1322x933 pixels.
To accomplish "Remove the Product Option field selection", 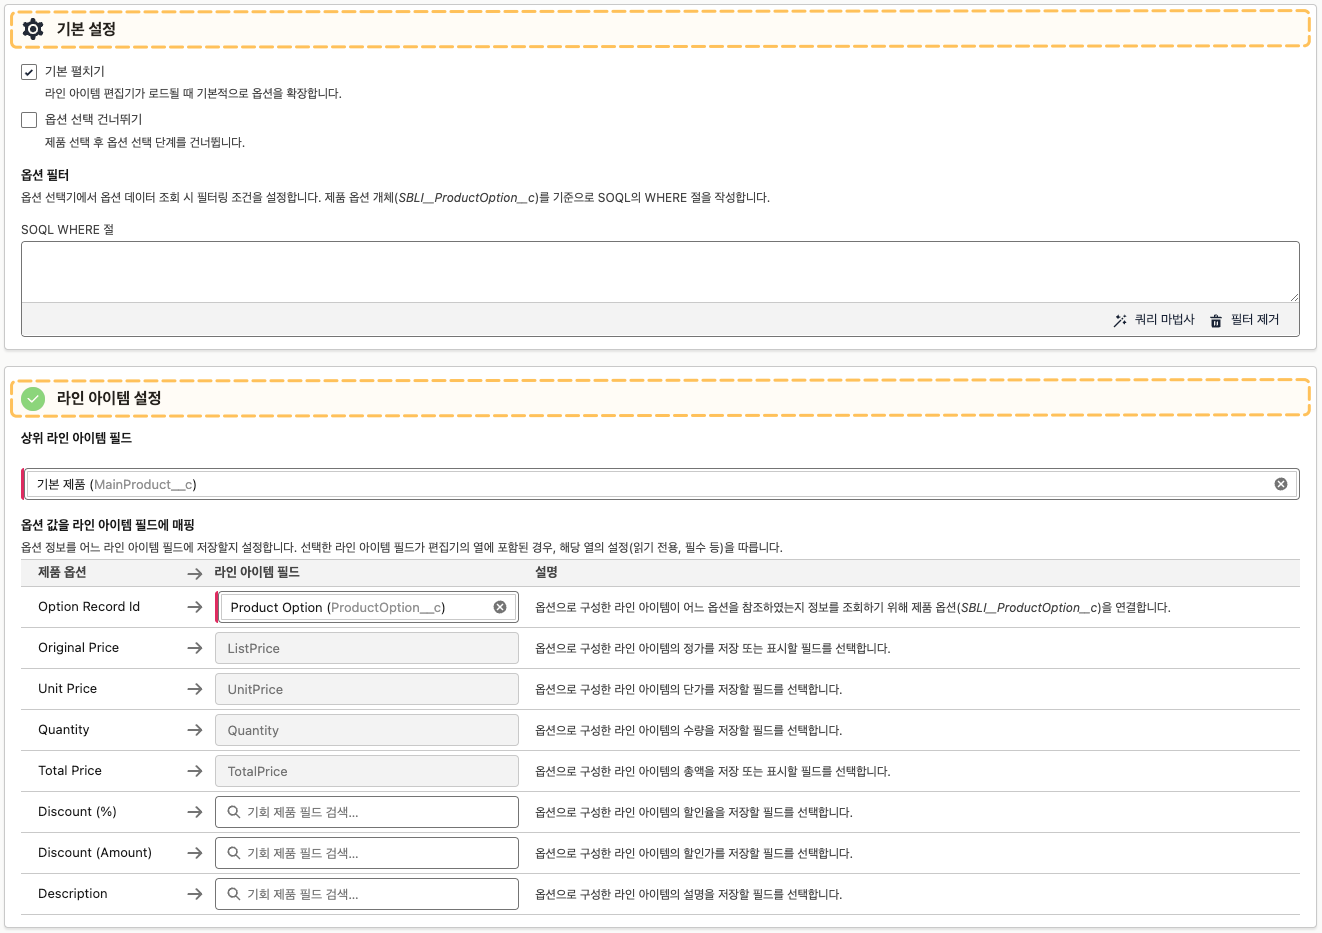I will (x=500, y=607).
